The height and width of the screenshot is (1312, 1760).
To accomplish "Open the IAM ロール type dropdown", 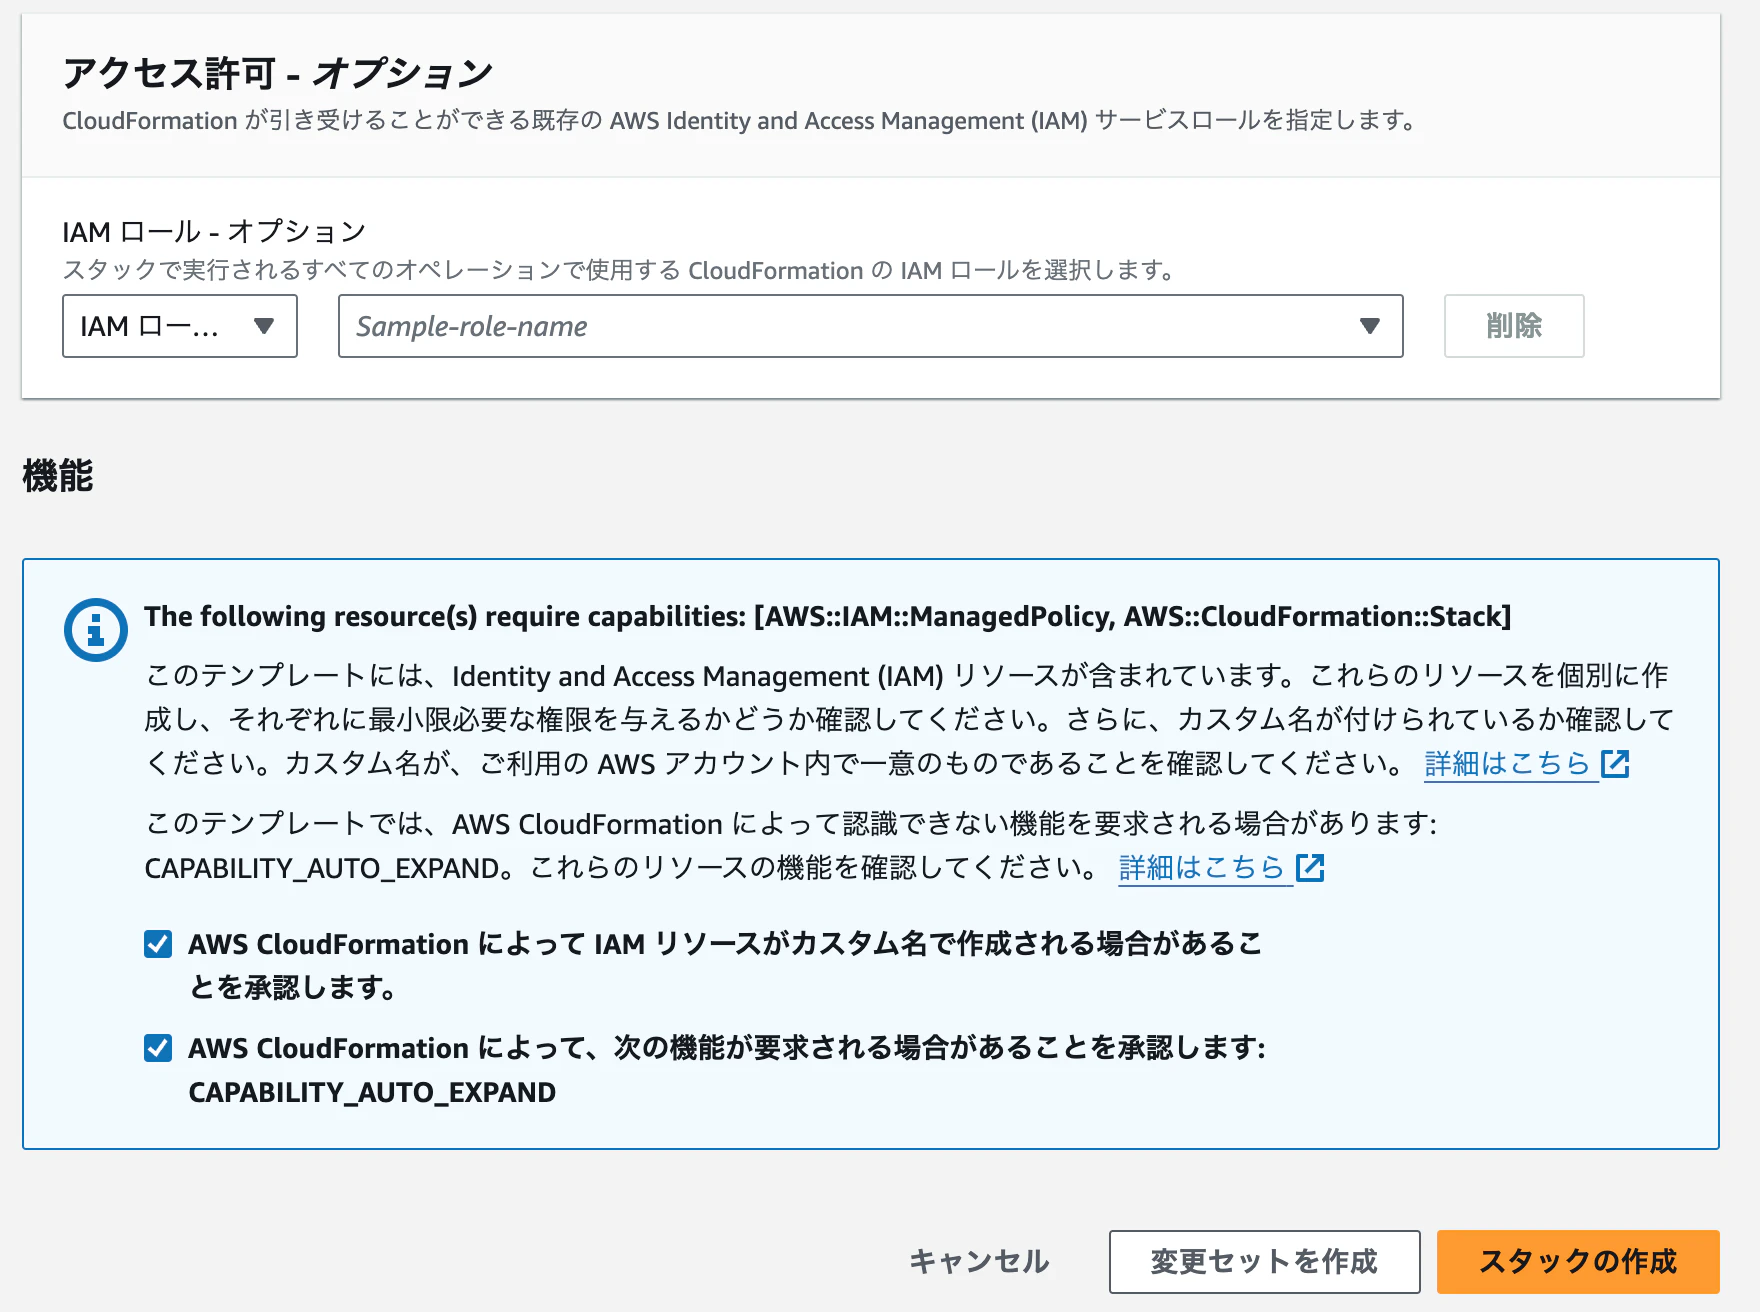I will pos(180,326).
